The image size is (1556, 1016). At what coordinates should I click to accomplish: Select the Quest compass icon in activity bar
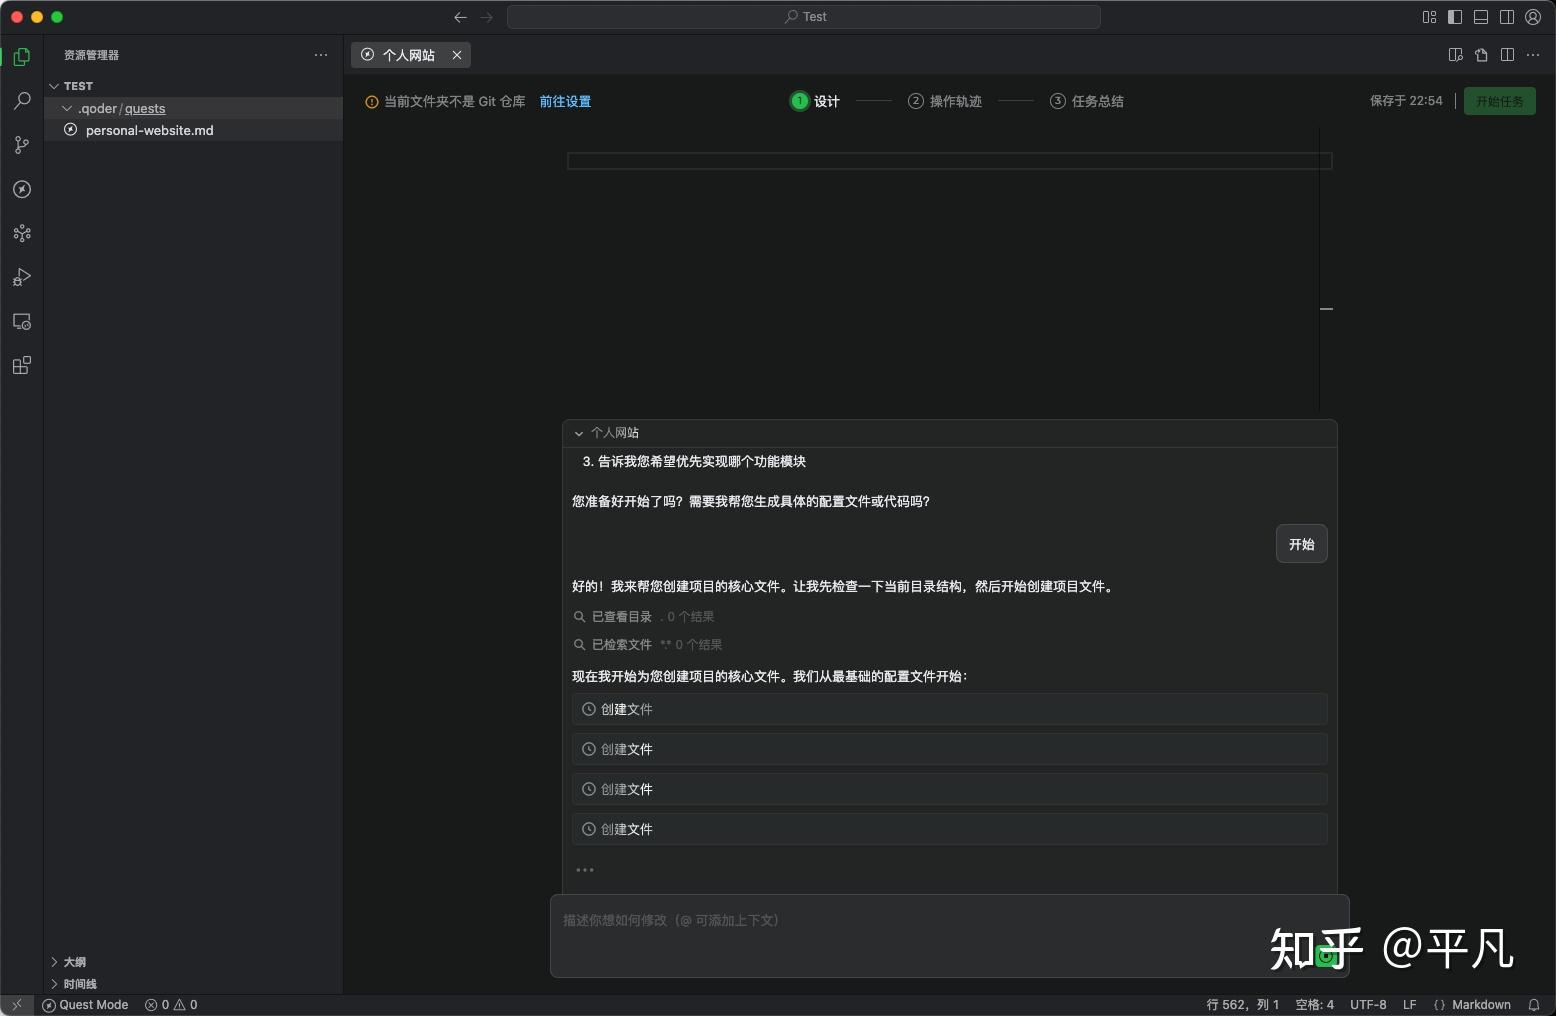(21, 189)
